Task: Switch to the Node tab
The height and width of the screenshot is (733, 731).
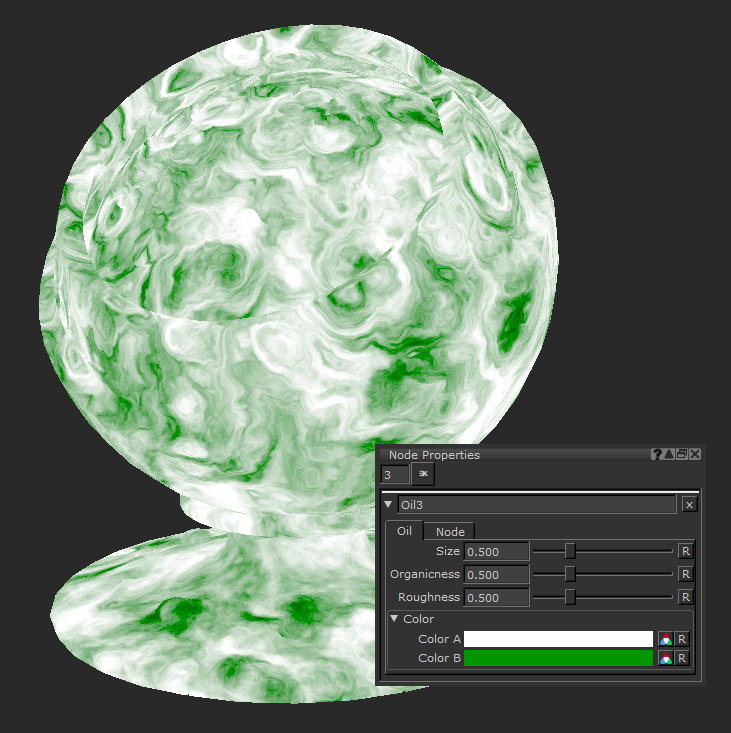Action: click(x=450, y=532)
